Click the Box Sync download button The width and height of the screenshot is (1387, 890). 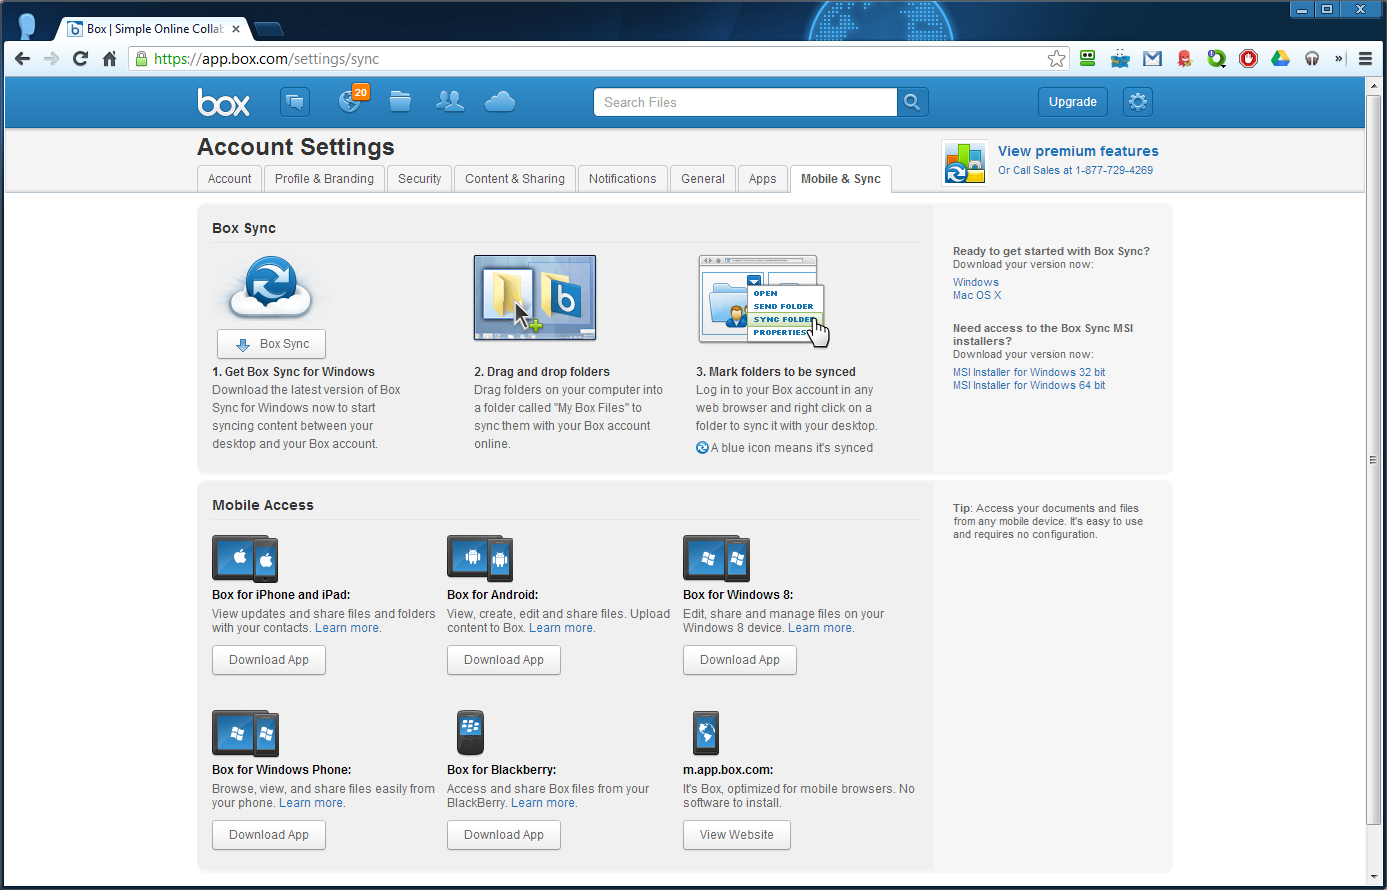[x=271, y=344]
